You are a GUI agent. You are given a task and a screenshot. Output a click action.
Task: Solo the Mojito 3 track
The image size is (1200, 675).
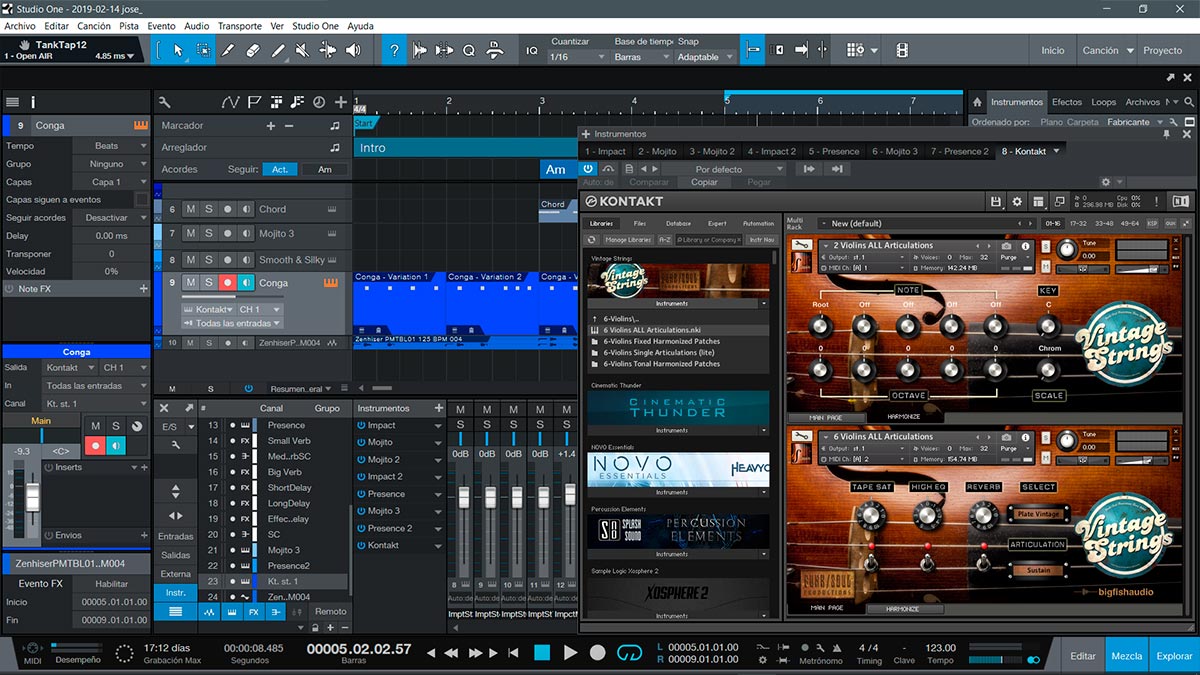(x=209, y=233)
